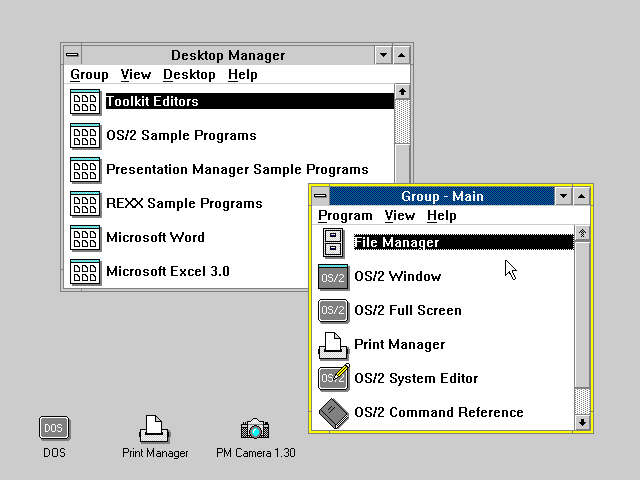Select the Toolkit Editors group icon
Viewport: 640px width, 480px height.
point(85,102)
